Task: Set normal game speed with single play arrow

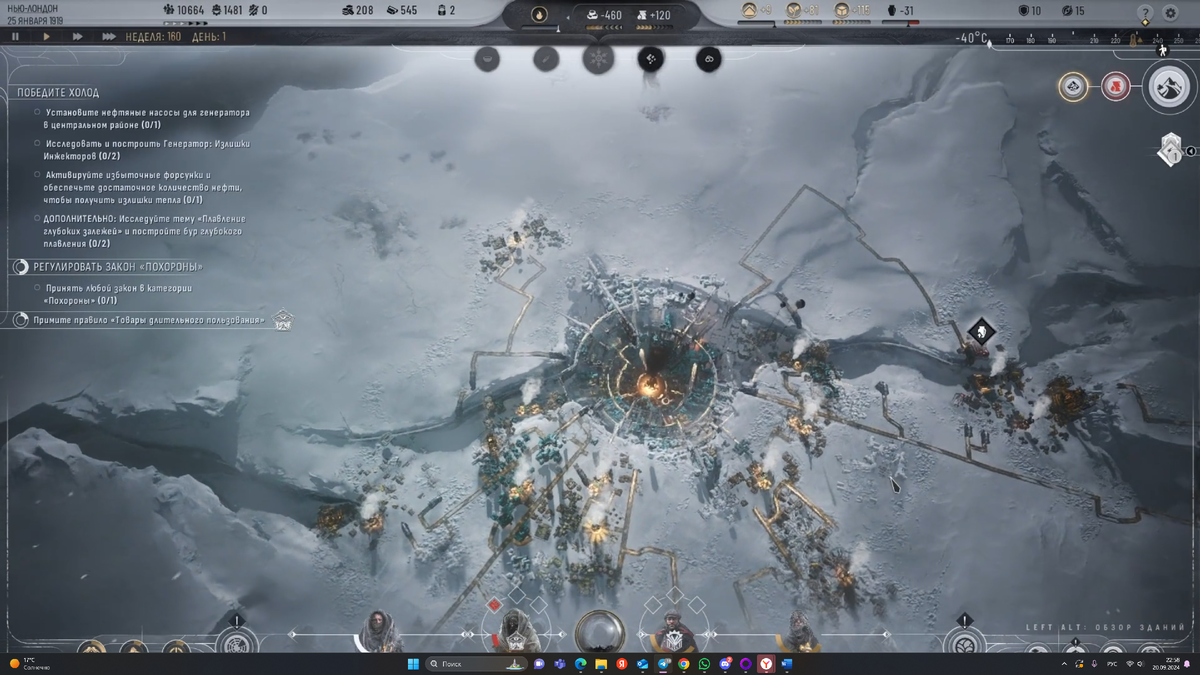Action: pos(46,36)
